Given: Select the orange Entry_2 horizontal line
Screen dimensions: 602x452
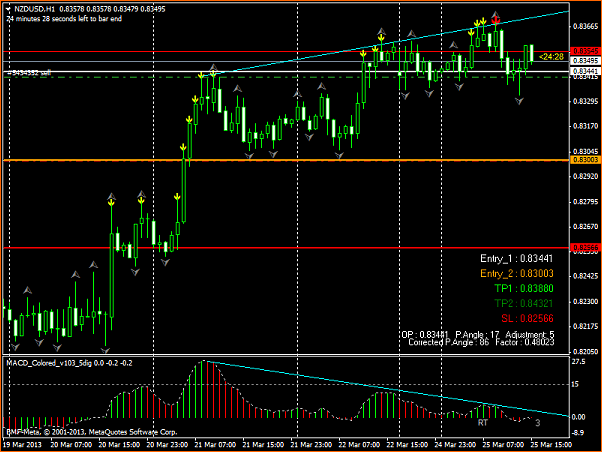Looking at the screenshot, I should tap(286, 160).
